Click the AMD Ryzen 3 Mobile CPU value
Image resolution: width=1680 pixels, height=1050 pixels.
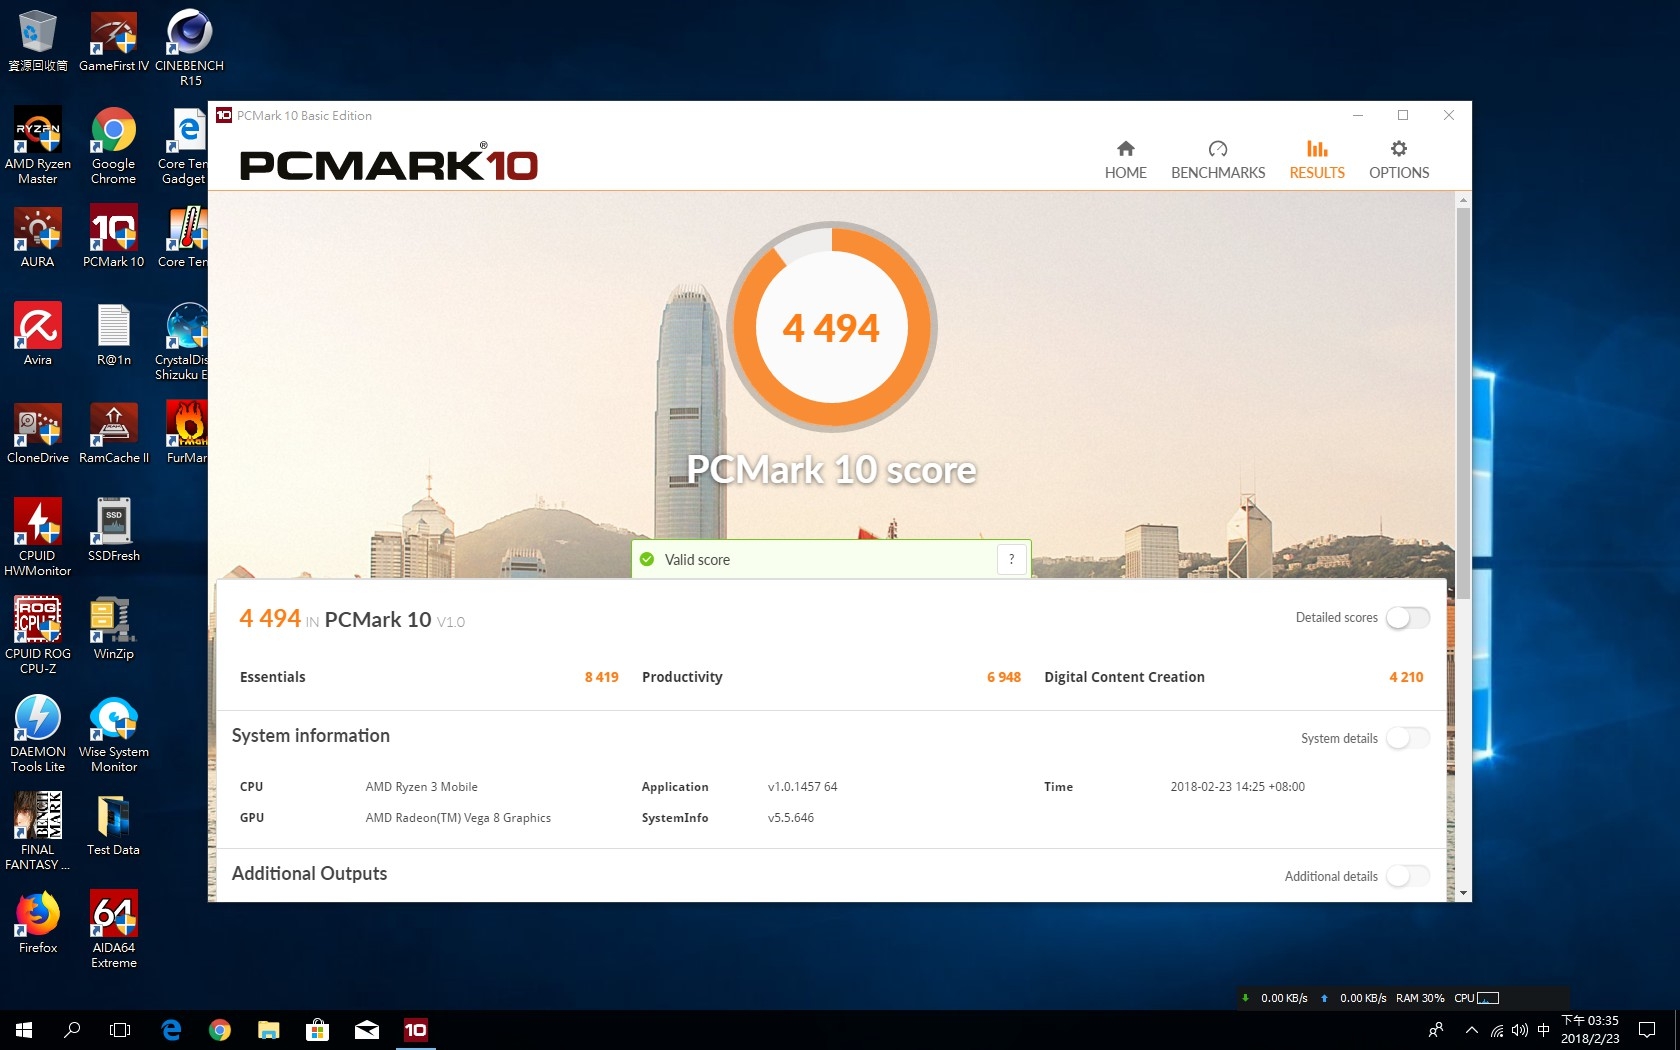pos(421,787)
